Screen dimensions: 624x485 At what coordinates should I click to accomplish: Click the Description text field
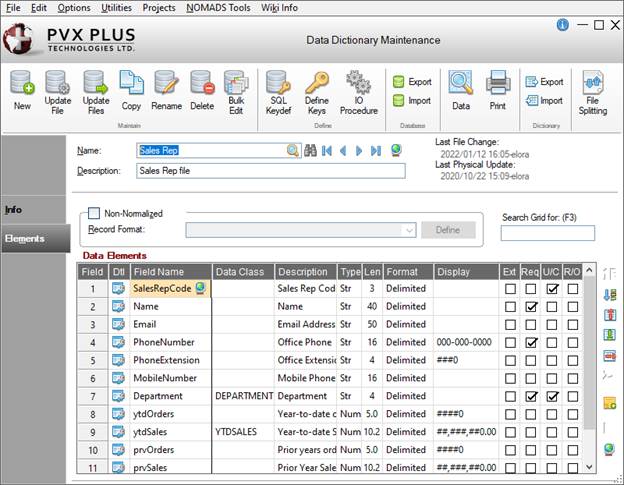click(270, 171)
